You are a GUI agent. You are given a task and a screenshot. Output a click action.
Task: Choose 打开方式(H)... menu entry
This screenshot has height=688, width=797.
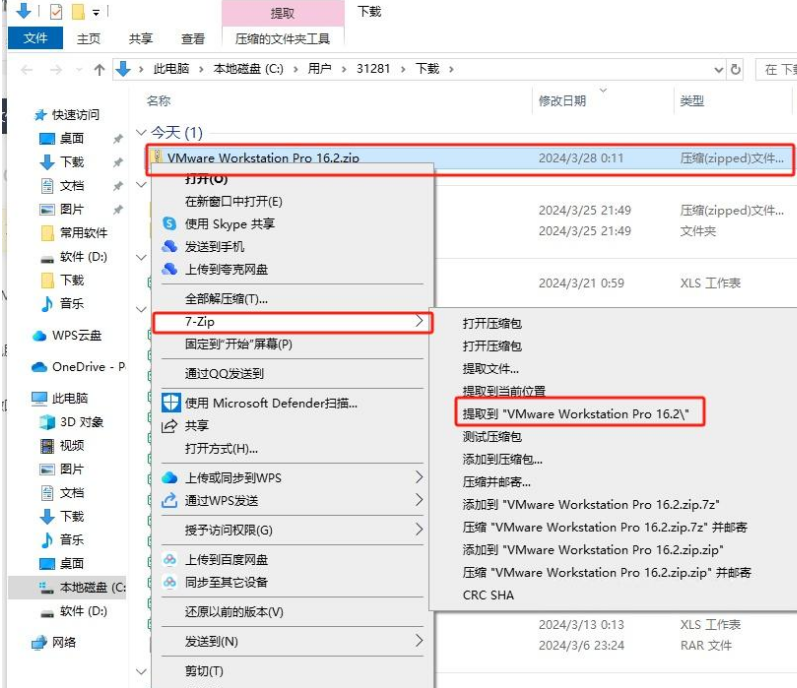293,449
